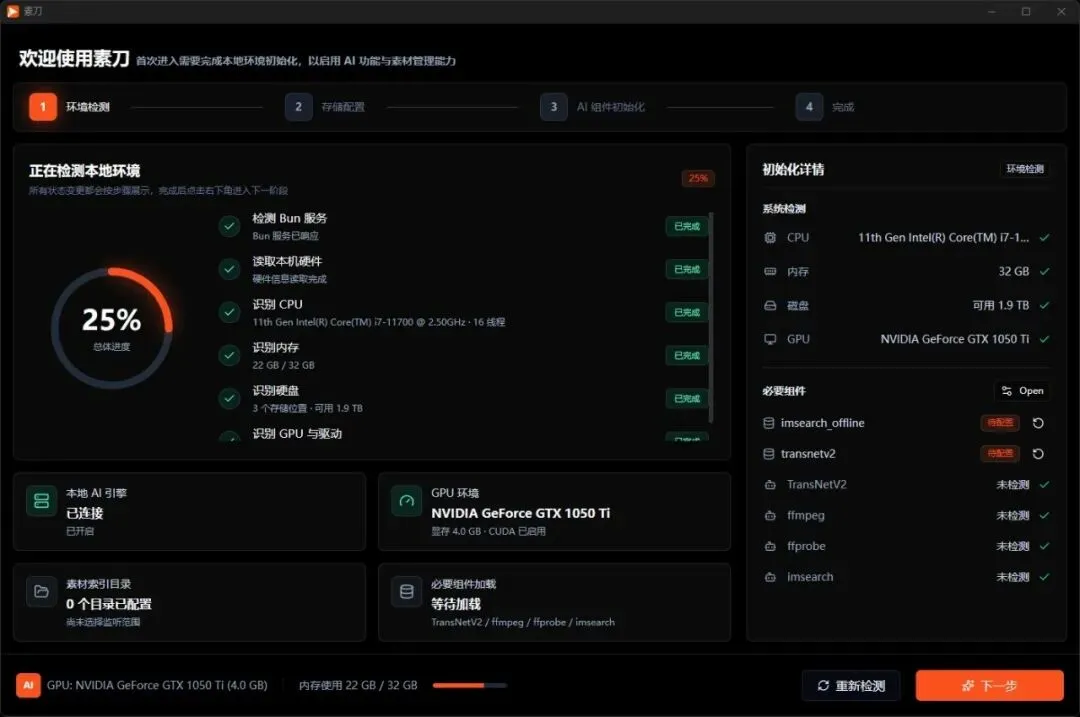This screenshot has width=1080, height=717.
Task: Click the 已完成 badge for 读取本机硬件
Action: pos(687,269)
